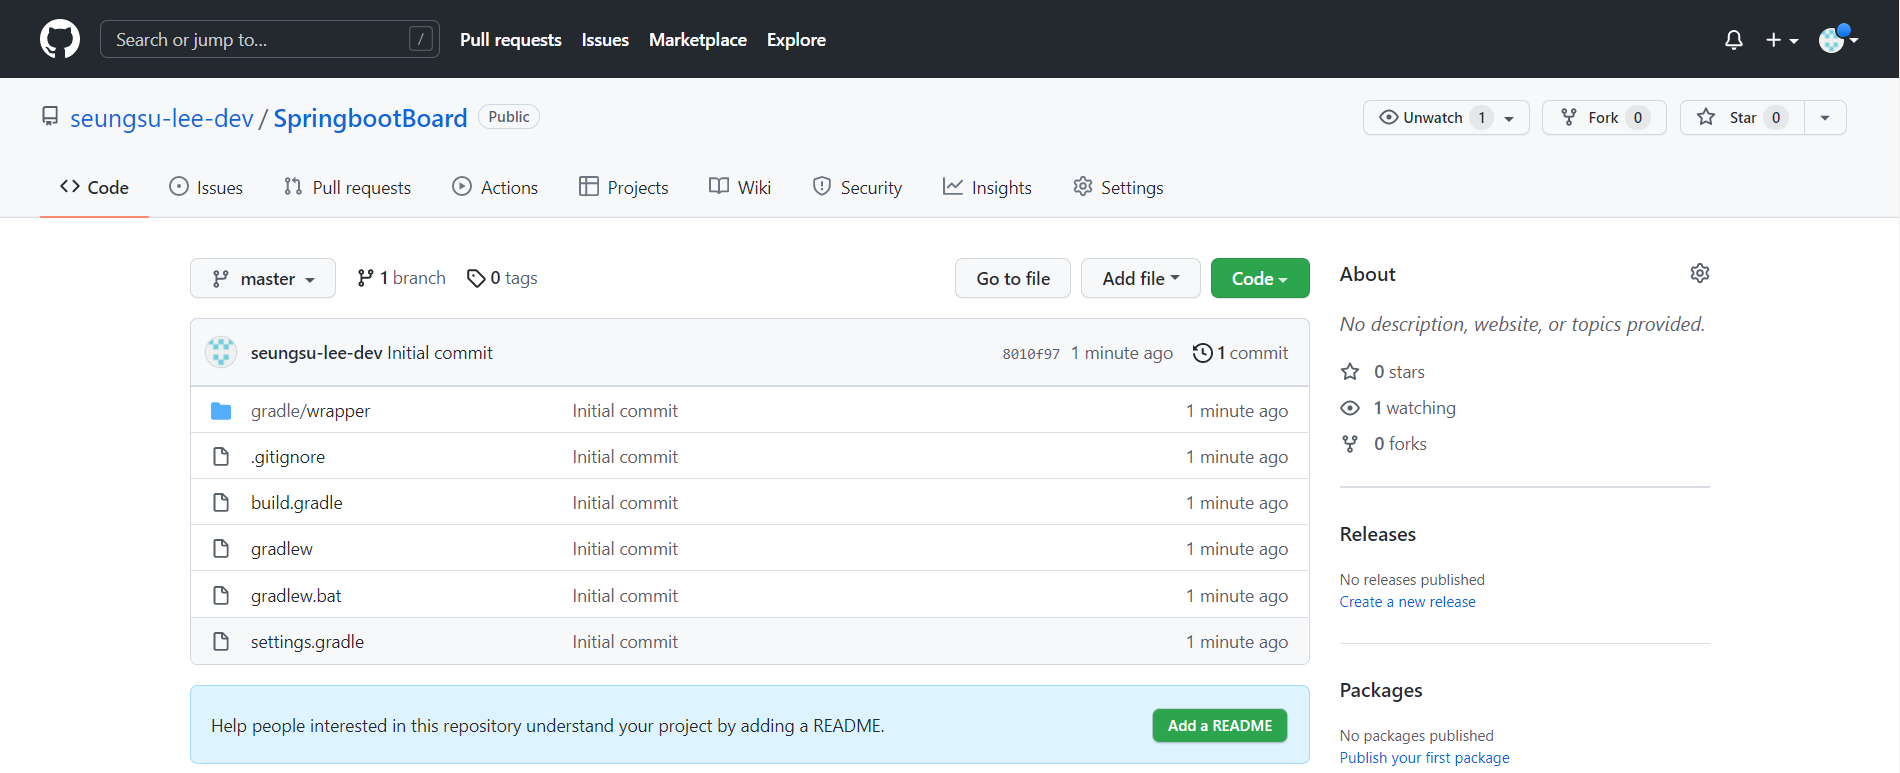This screenshot has height=773, width=1900.
Task: Expand the Star lists dropdown arrow
Action: [1825, 118]
